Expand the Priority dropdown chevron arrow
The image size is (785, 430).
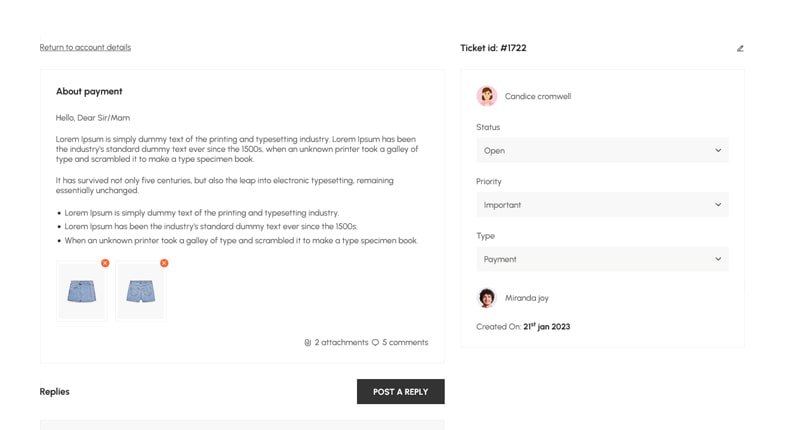point(718,205)
